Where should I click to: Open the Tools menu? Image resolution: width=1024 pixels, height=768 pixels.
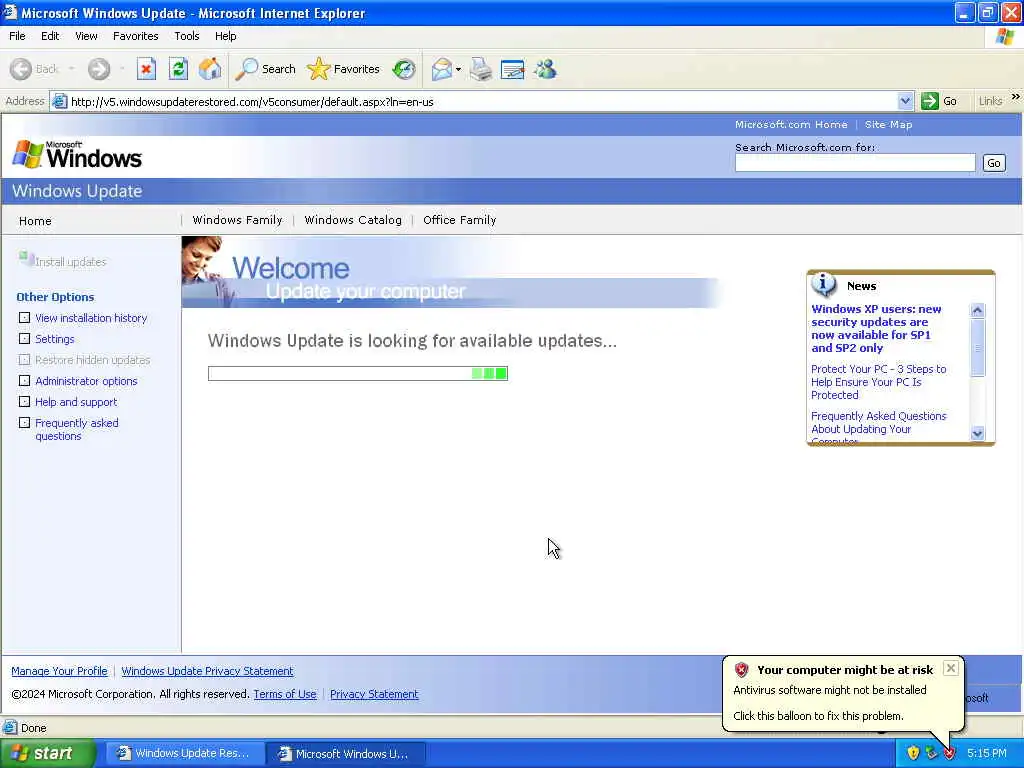click(x=186, y=36)
